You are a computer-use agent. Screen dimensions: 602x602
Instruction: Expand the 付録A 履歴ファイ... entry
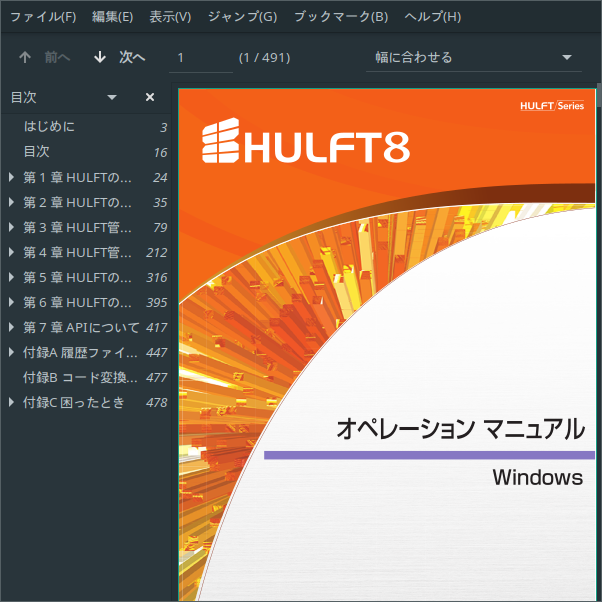point(12,352)
